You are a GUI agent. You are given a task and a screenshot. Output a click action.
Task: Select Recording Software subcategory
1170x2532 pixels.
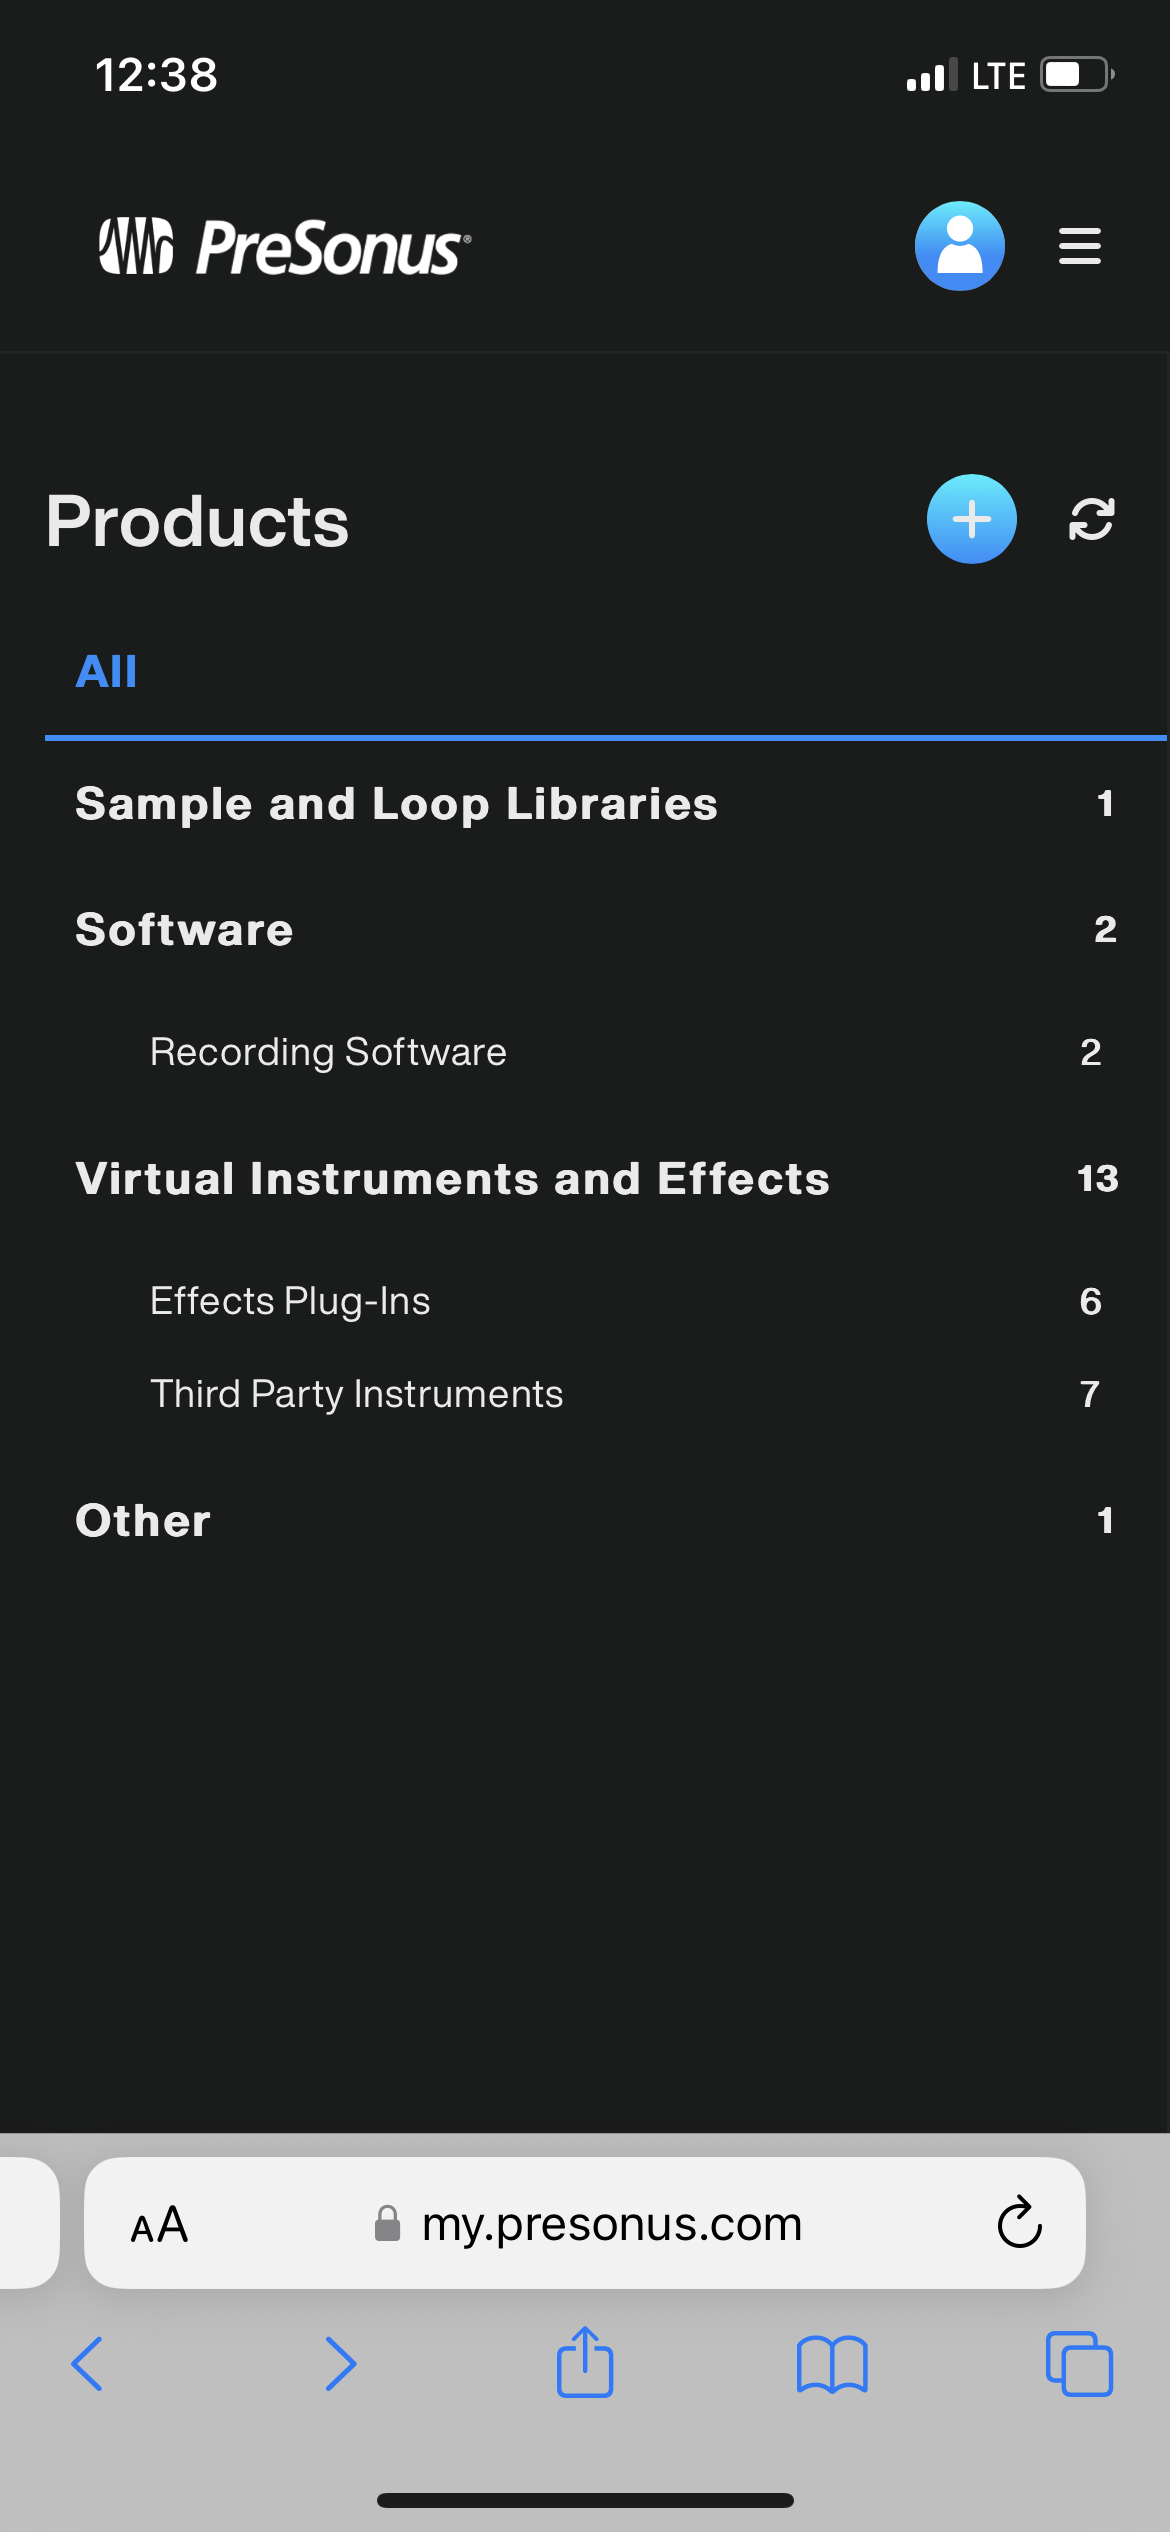coord(625,1052)
